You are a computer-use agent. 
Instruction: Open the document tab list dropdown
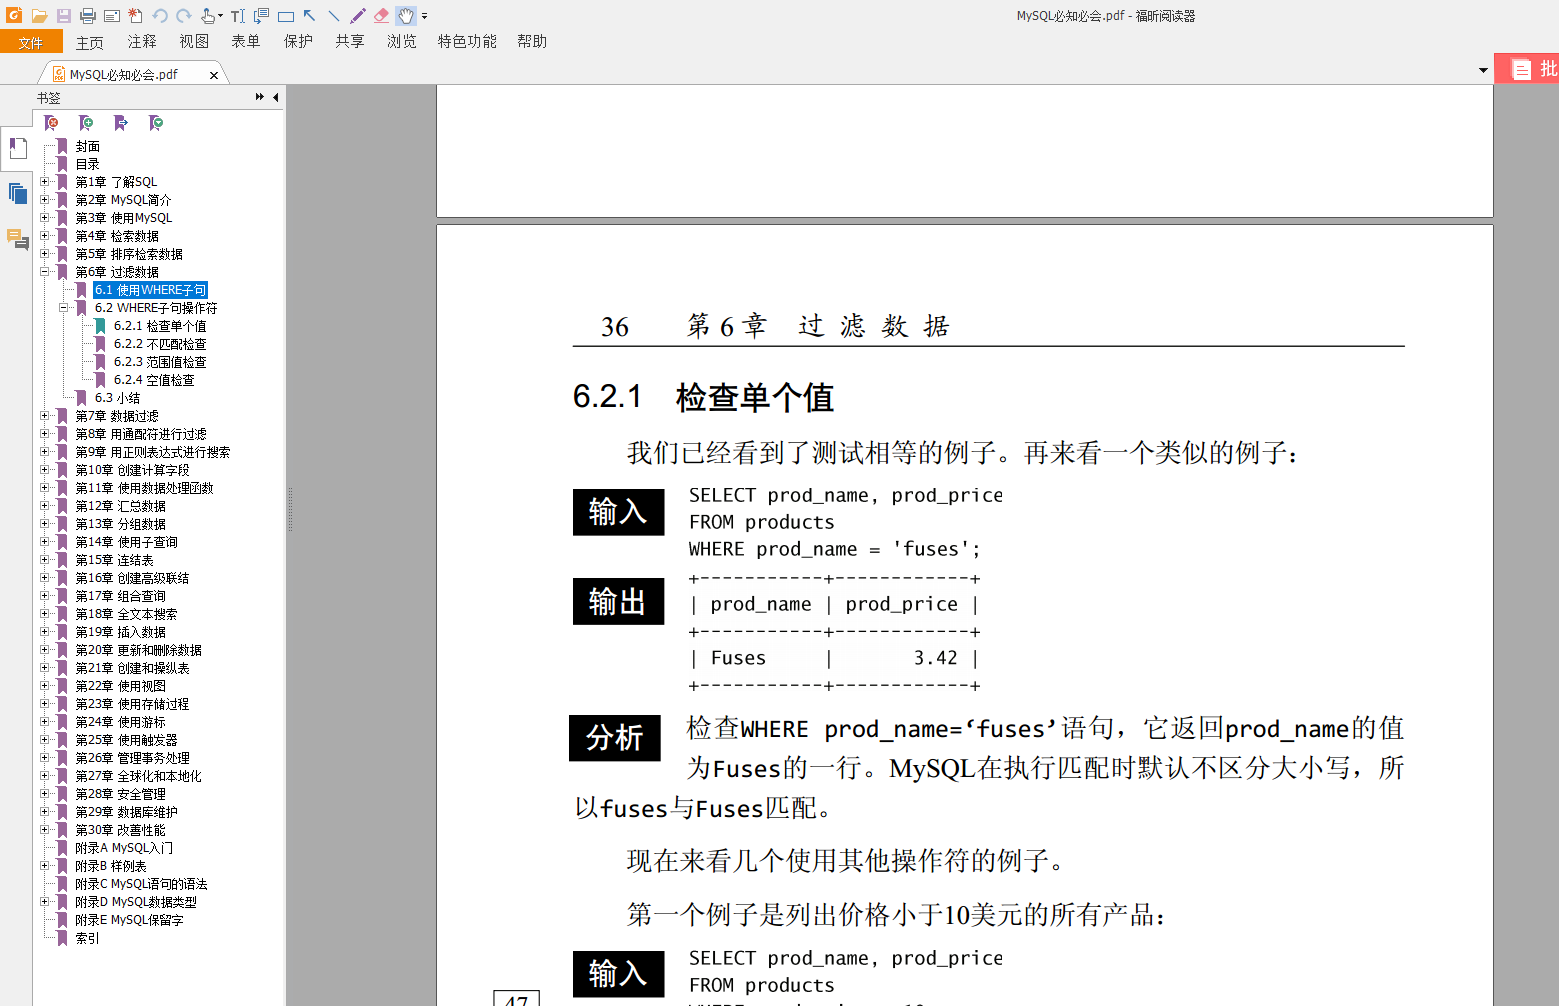pos(1483,71)
